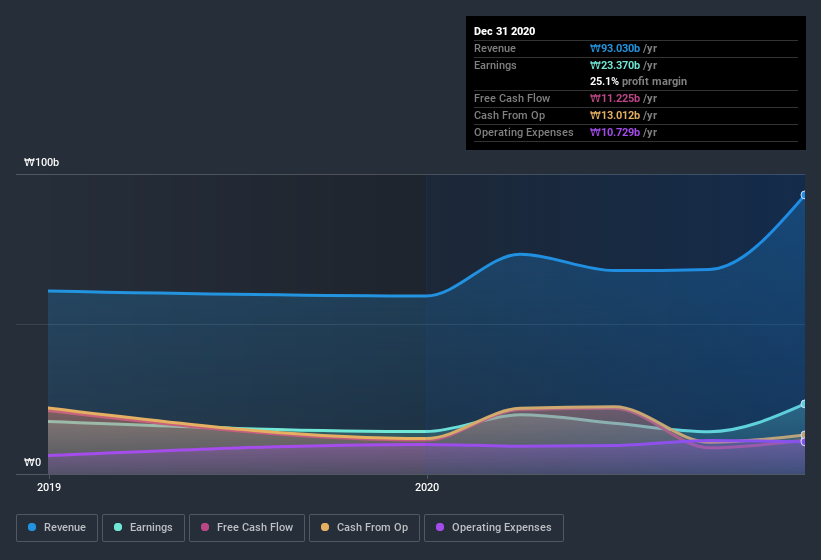Toggle the Revenue series legend button
The height and width of the screenshot is (560, 821).
[x=57, y=528]
